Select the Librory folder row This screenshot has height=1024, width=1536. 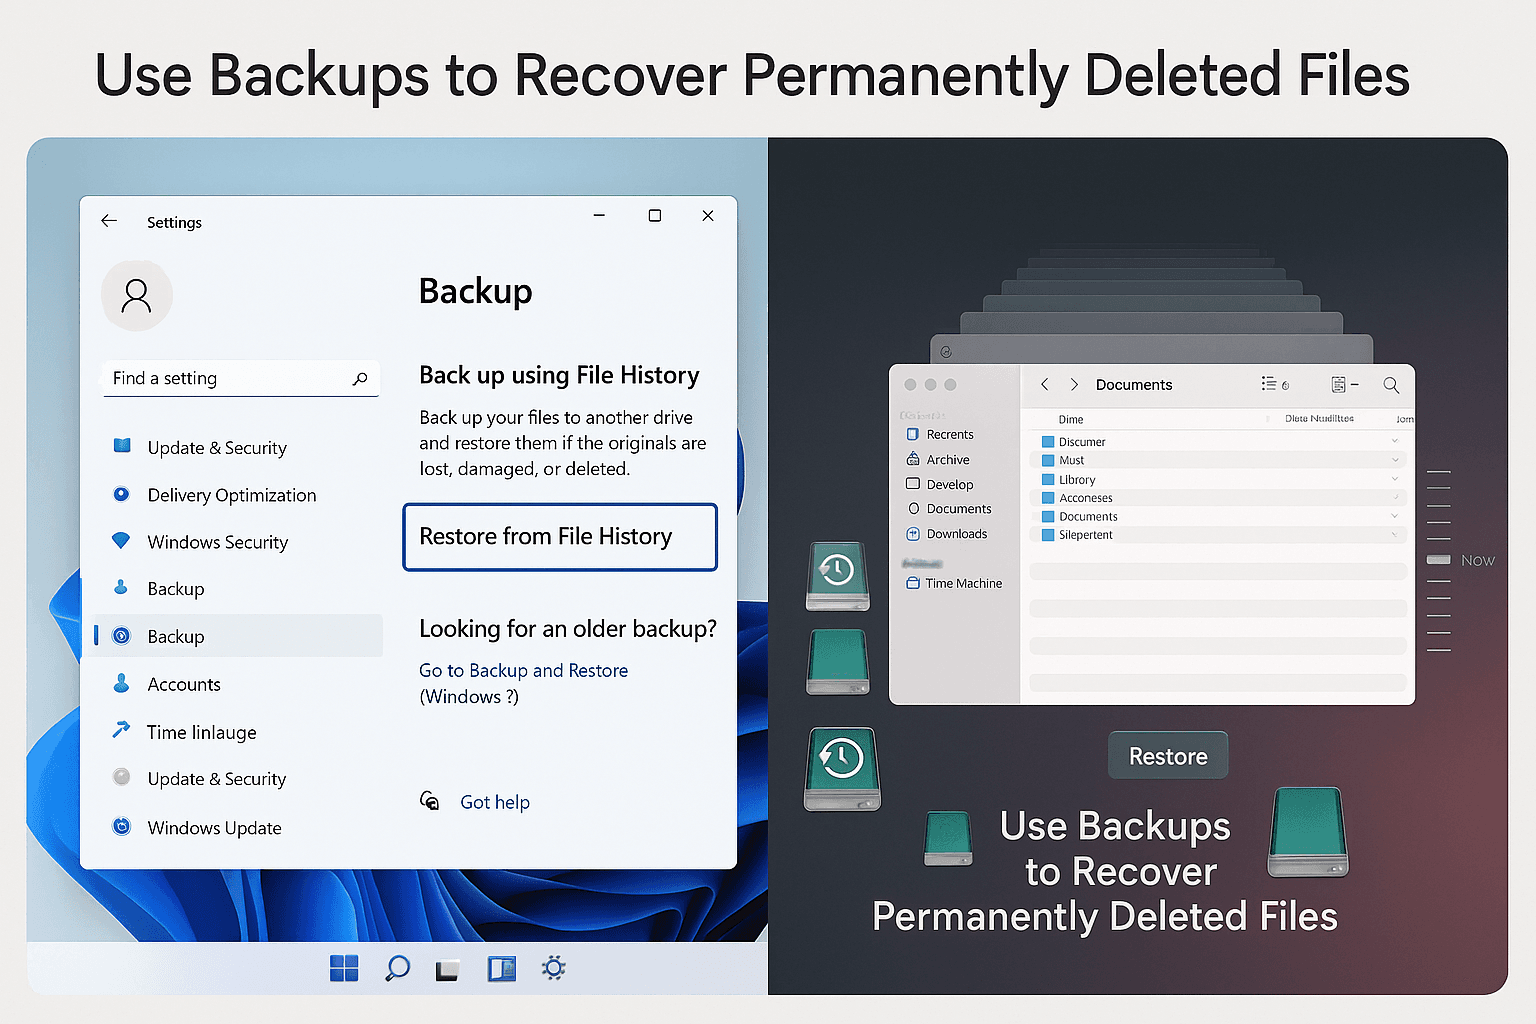tap(1218, 479)
